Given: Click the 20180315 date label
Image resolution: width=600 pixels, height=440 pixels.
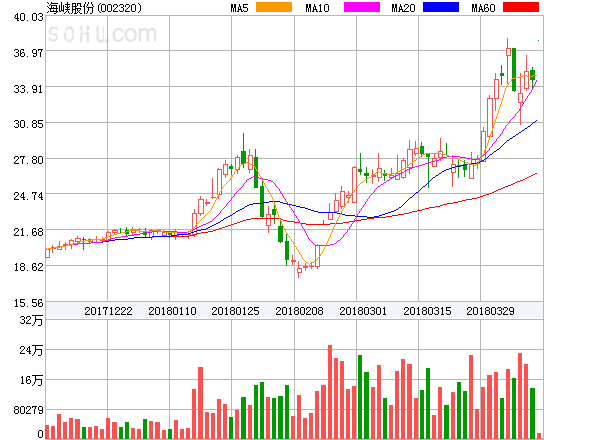Looking at the screenshot, I should pos(427,311).
